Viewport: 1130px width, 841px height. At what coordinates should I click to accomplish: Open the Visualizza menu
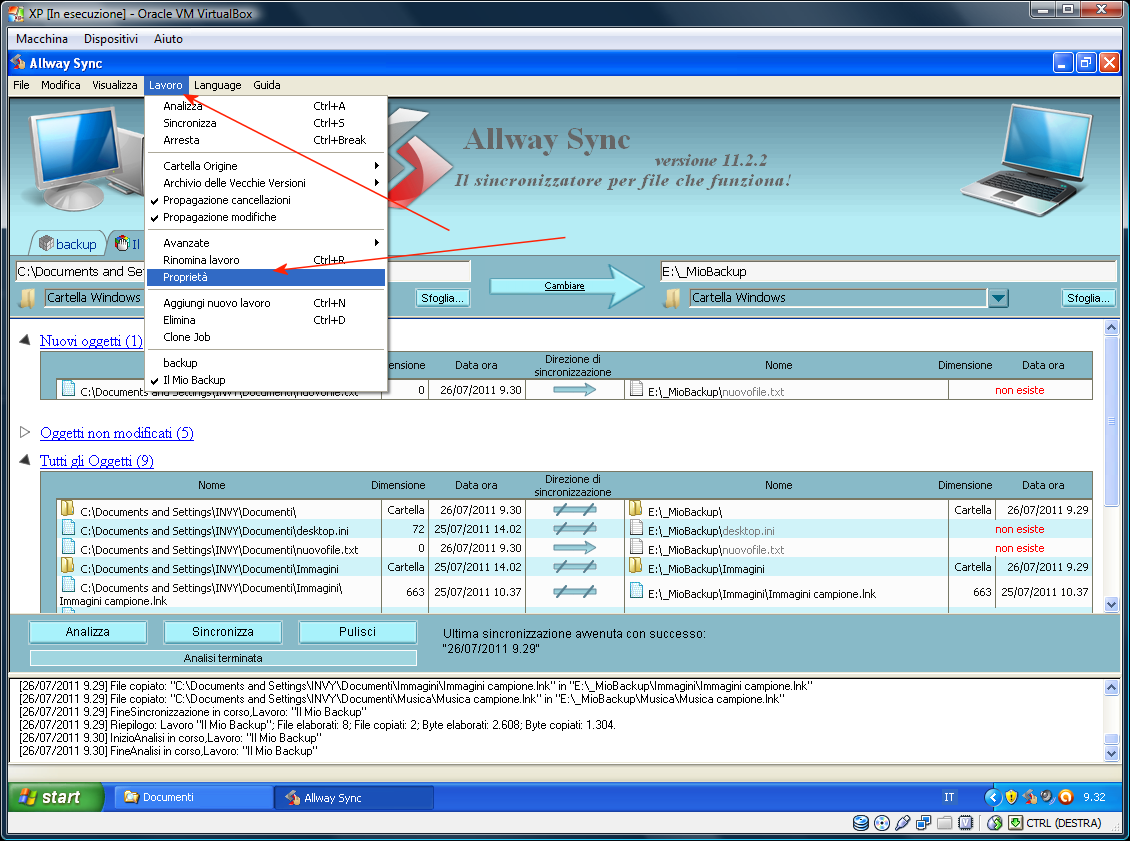[115, 85]
